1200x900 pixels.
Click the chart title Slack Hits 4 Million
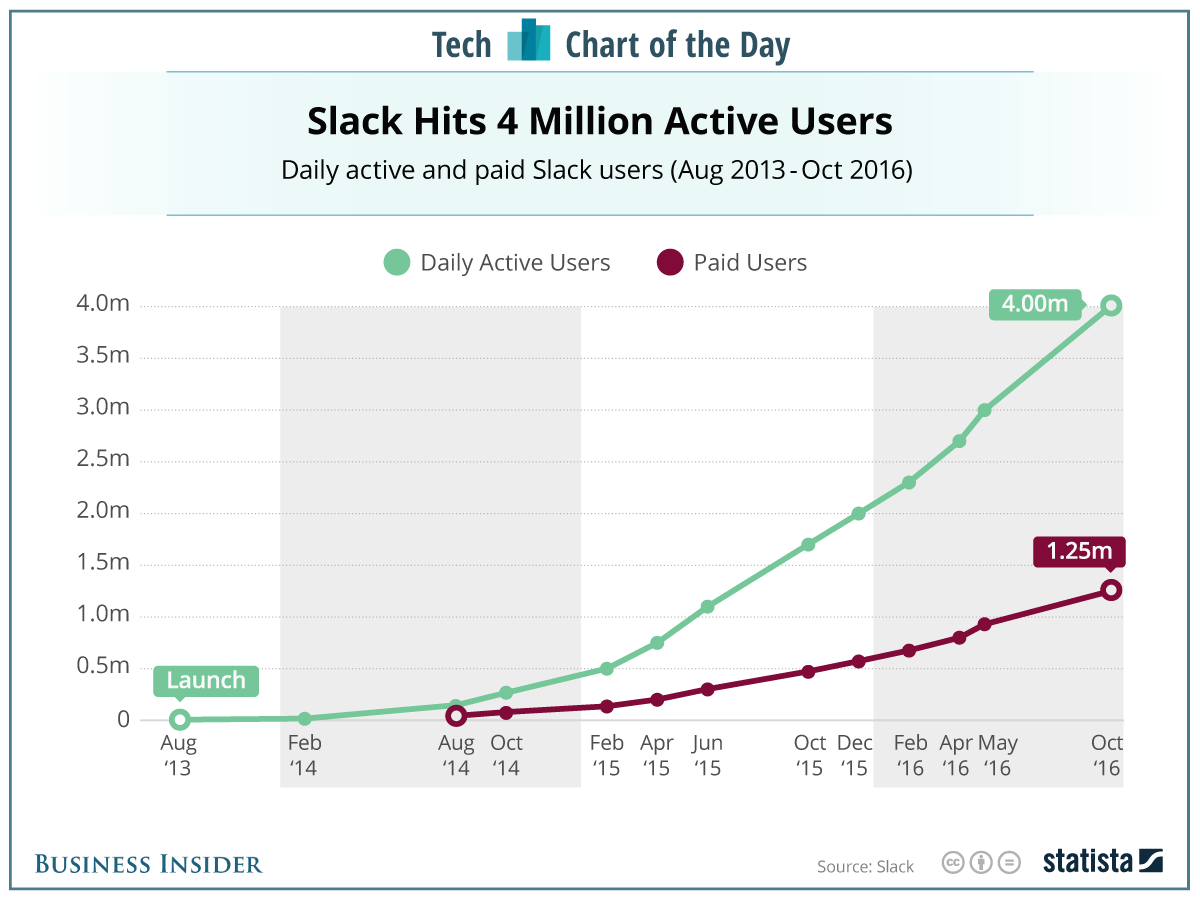coord(600,122)
